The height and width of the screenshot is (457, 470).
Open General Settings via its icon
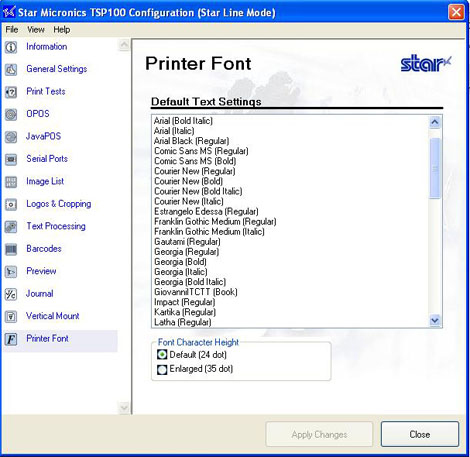click(11, 69)
